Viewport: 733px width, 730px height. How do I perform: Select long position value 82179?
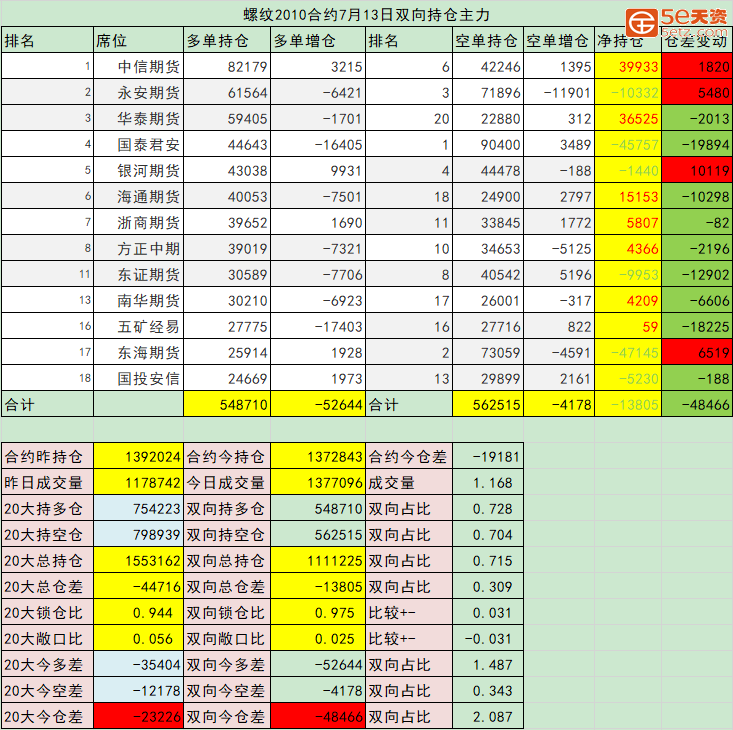click(x=227, y=66)
